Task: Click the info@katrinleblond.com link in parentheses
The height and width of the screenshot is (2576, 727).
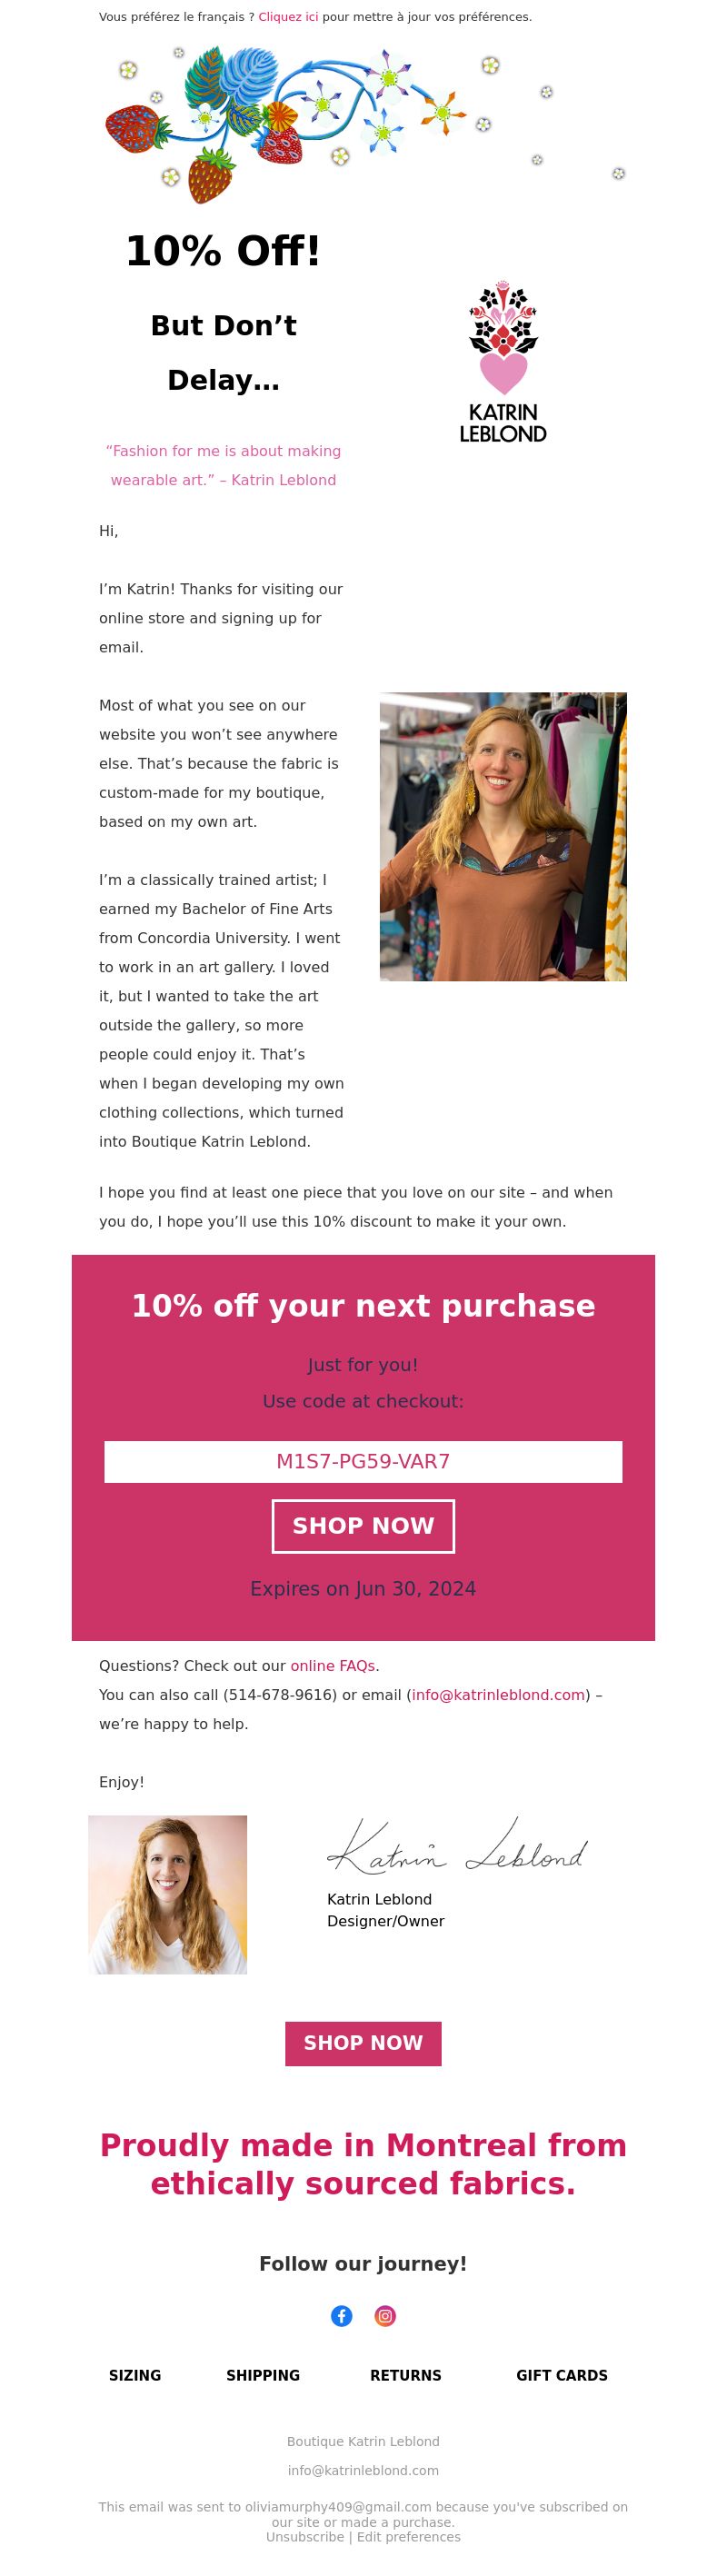Action: 498,1695
